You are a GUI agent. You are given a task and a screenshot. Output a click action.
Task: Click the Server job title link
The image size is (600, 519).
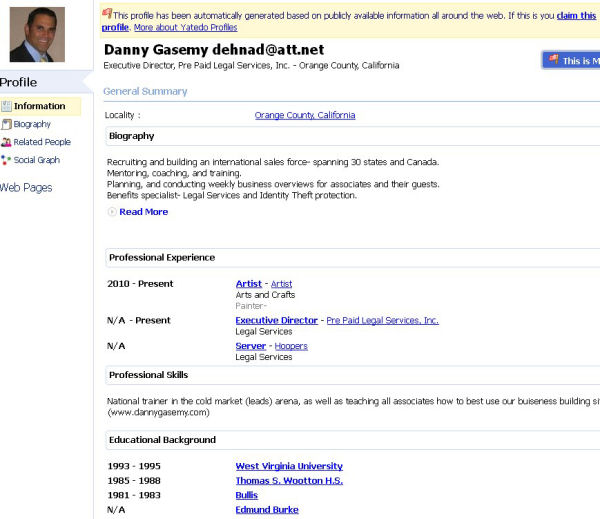tap(251, 346)
